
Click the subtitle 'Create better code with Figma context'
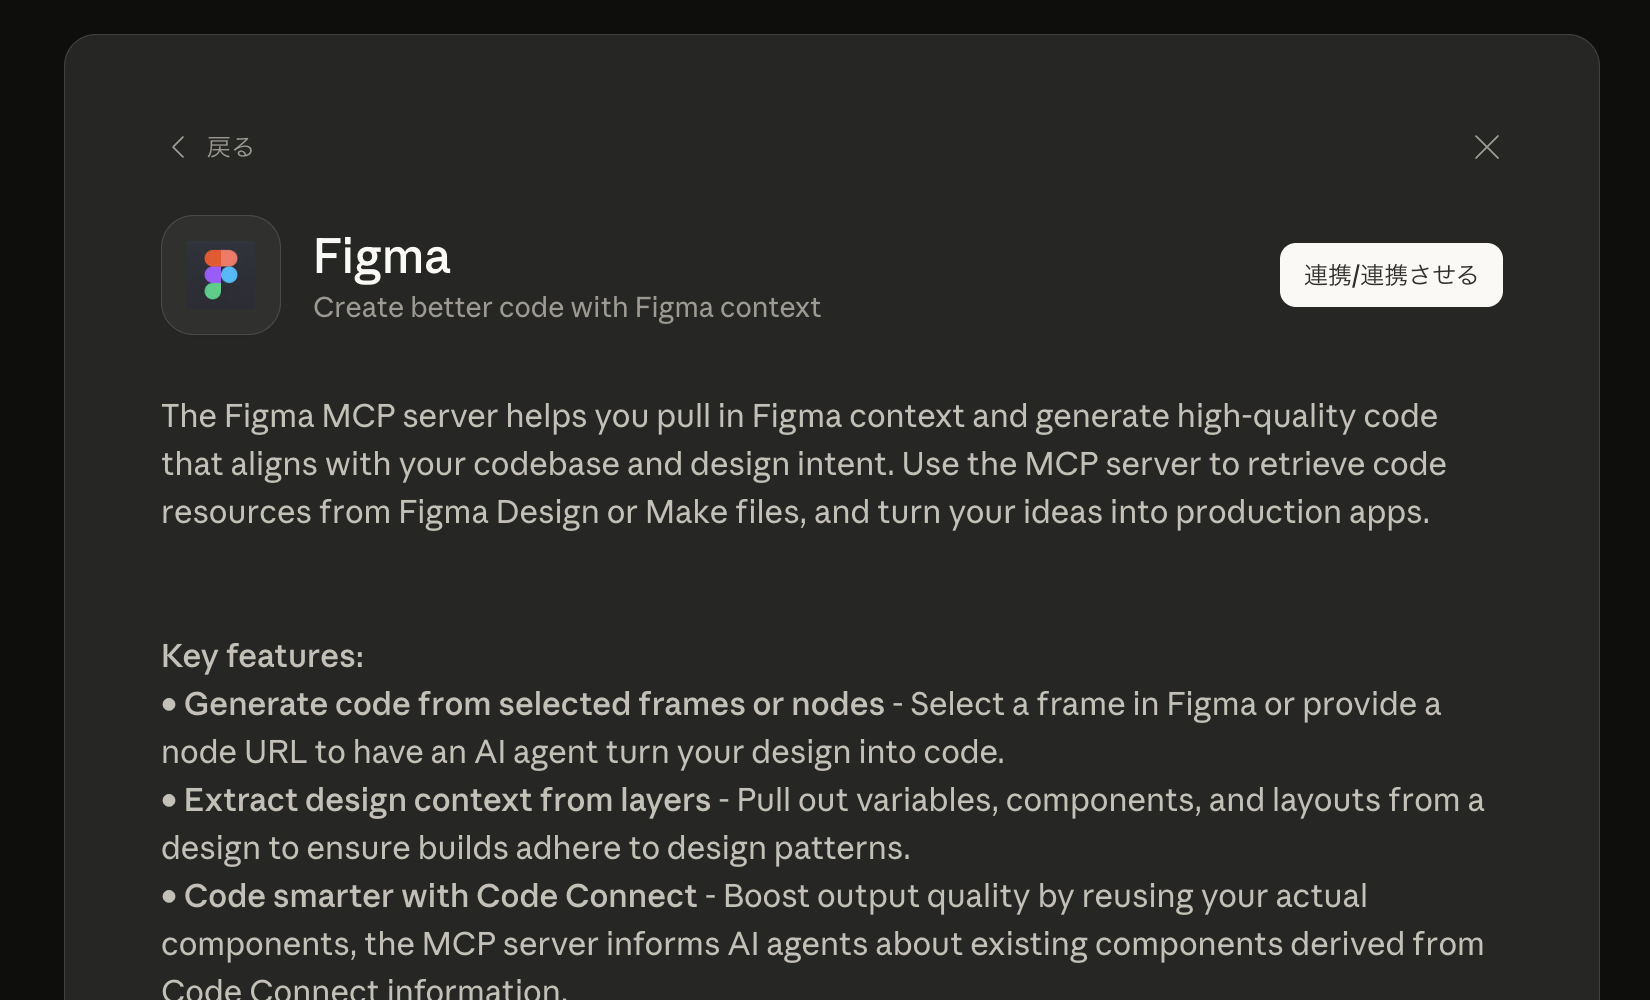[x=566, y=307]
